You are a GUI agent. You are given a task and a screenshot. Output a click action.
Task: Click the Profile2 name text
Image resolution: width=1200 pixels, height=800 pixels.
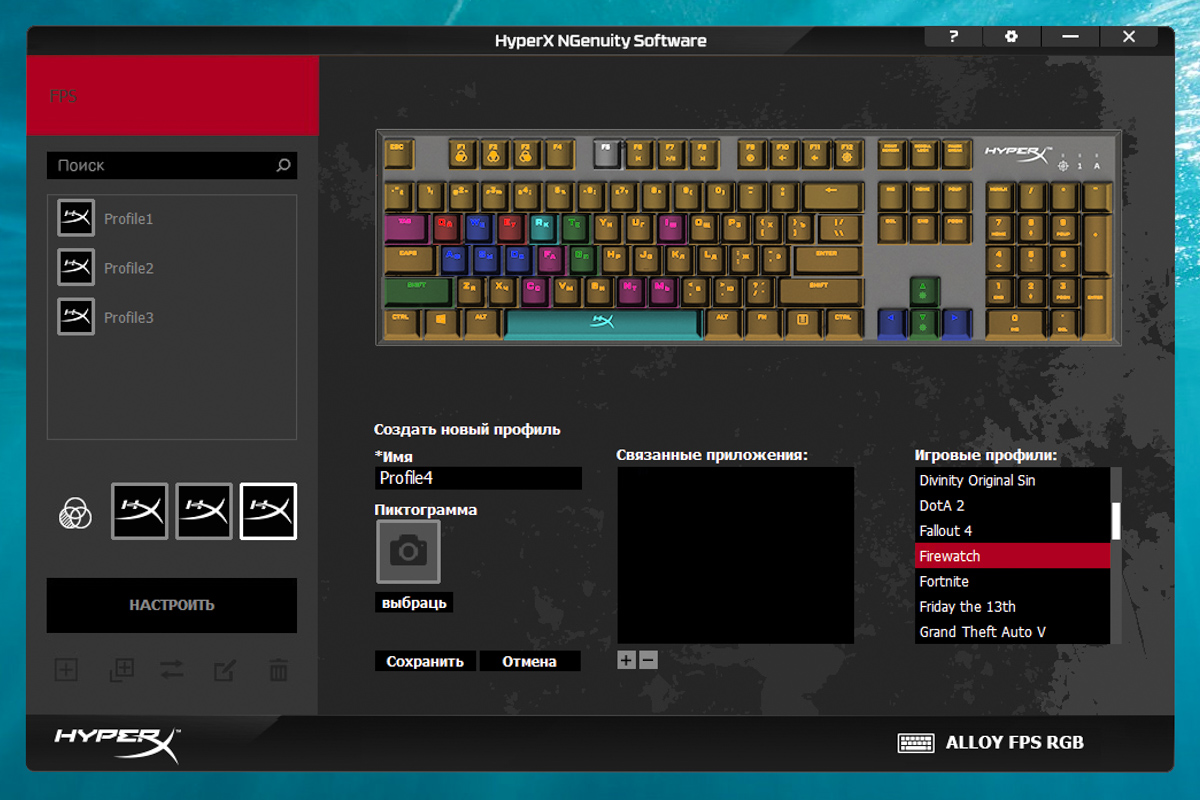point(129,268)
